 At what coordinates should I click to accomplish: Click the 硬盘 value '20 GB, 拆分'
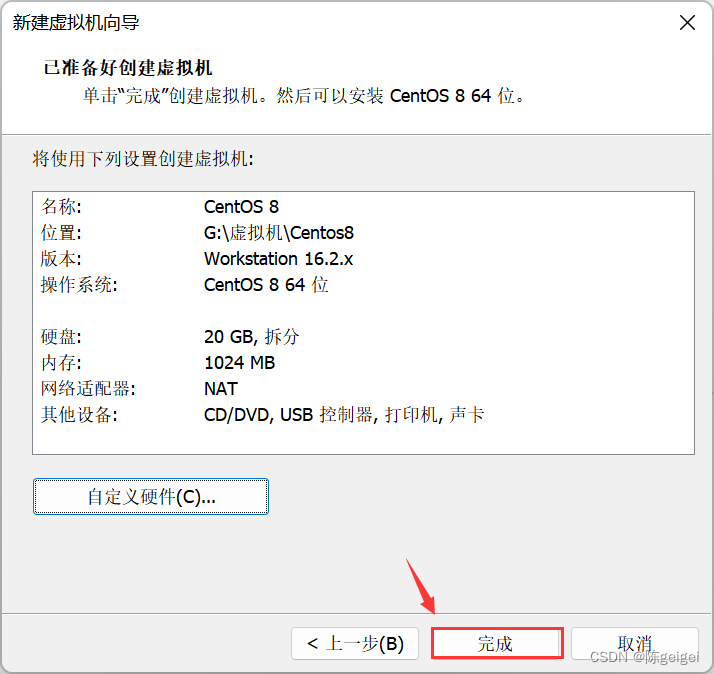coord(251,337)
